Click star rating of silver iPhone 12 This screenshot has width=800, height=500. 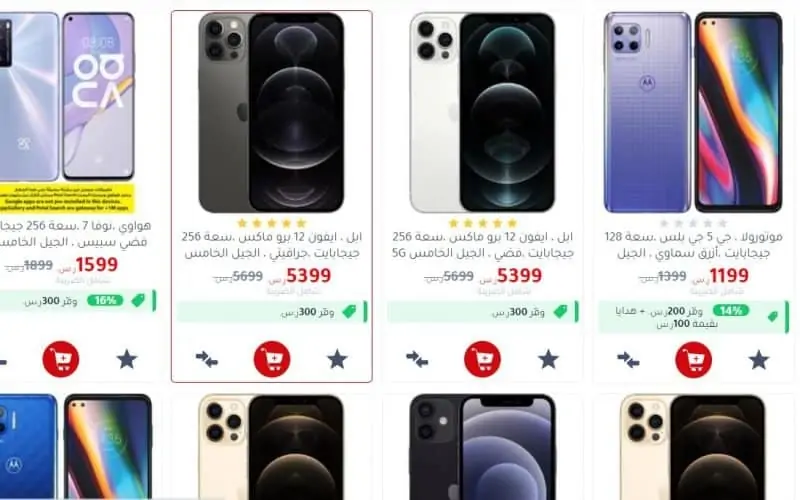pyautogui.click(x=483, y=223)
